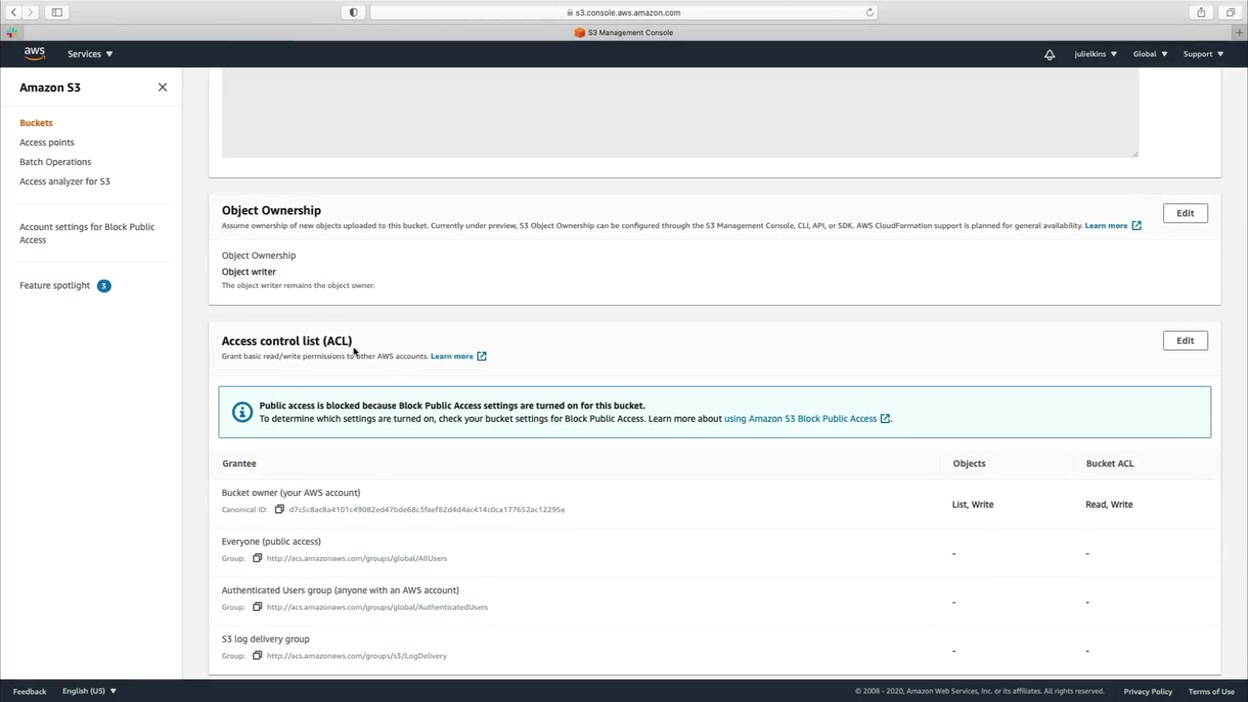Open the Support dropdown menu
This screenshot has height=702, width=1248.
pyautogui.click(x=1203, y=54)
